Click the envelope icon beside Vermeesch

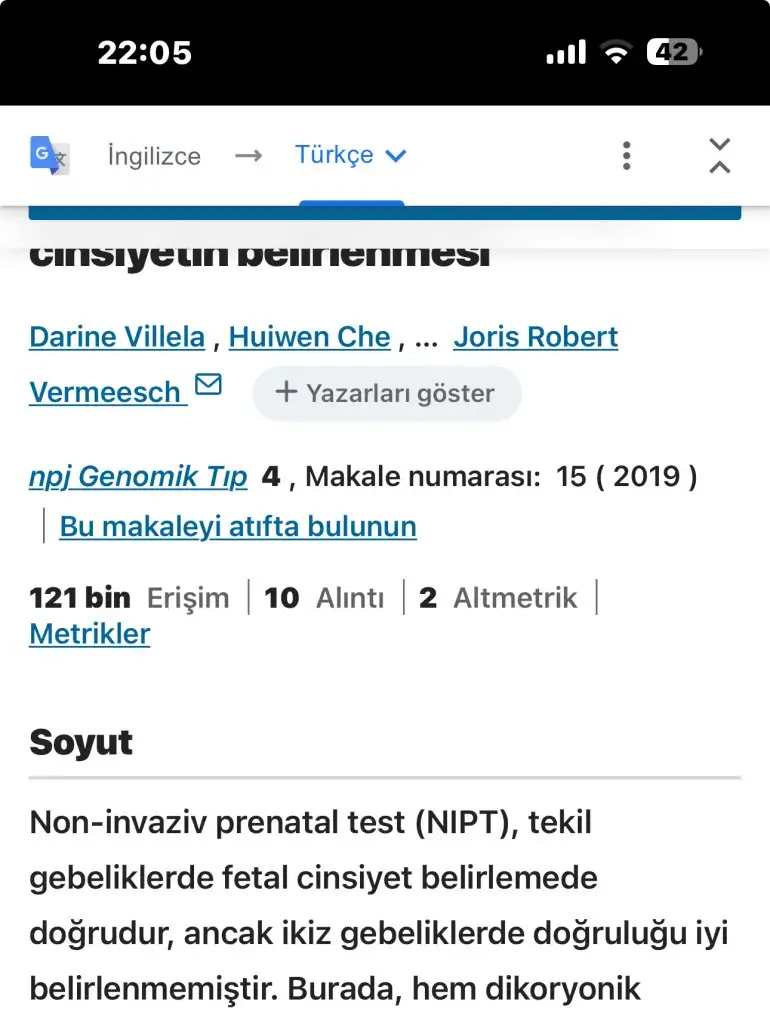click(x=208, y=385)
